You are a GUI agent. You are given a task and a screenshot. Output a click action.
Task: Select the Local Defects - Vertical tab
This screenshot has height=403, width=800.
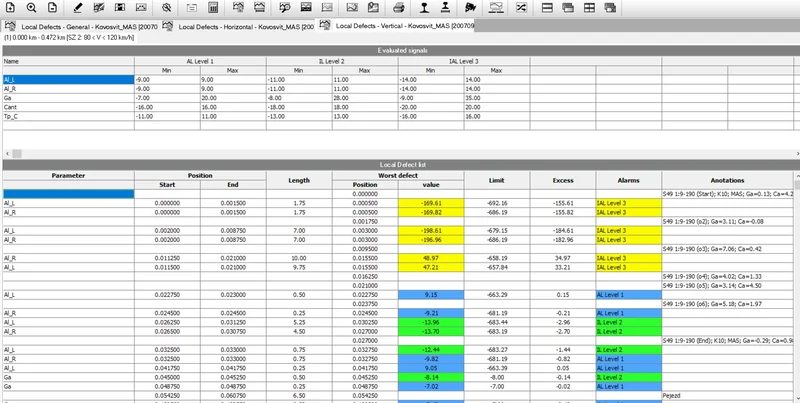[396, 26]
